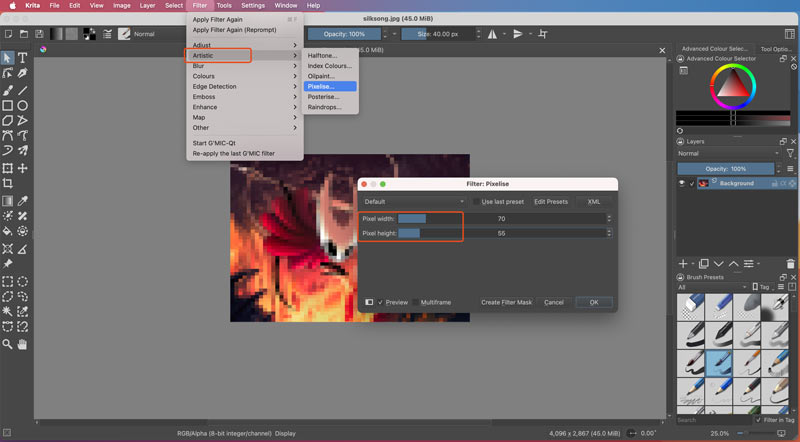This screenshot has width=800, height=442.
Task: Pick a colour in the colour triangle
Action: click(x=733, y=85)
